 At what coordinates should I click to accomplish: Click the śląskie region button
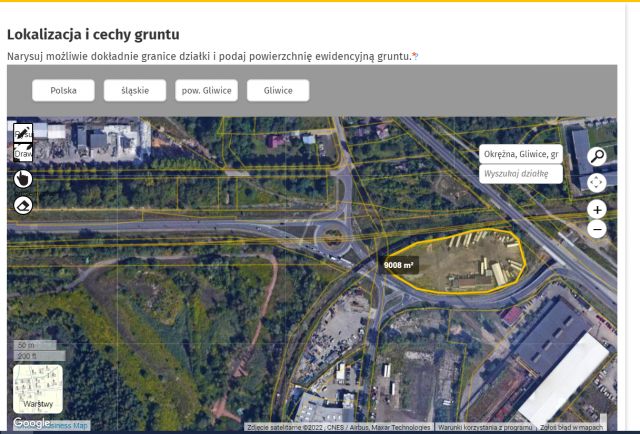(x=135, y=90)
